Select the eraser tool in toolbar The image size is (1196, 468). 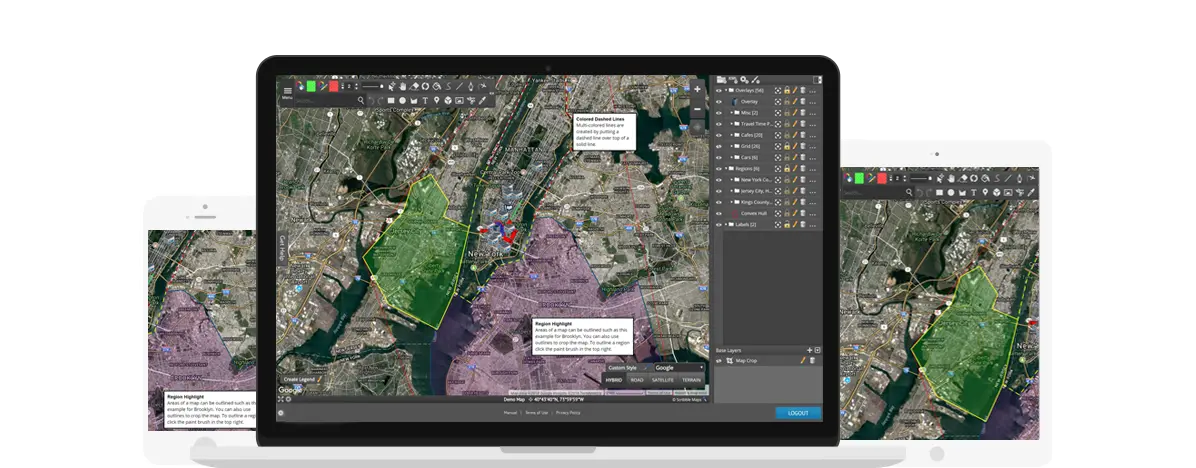[413, 86]
